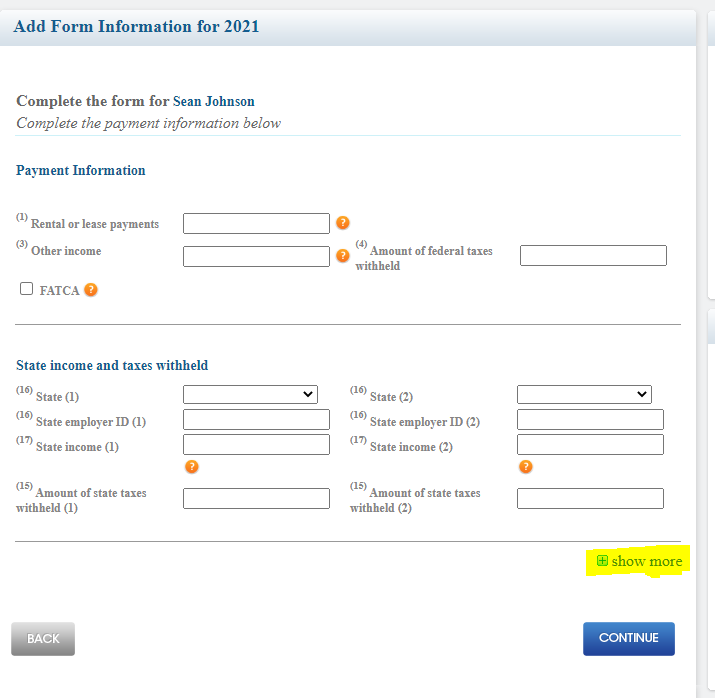Select the State employer ID (1) field
Image resolution: width=715 pixels, height=698 pixels.
pyautogui.click(x=256, y=420)
